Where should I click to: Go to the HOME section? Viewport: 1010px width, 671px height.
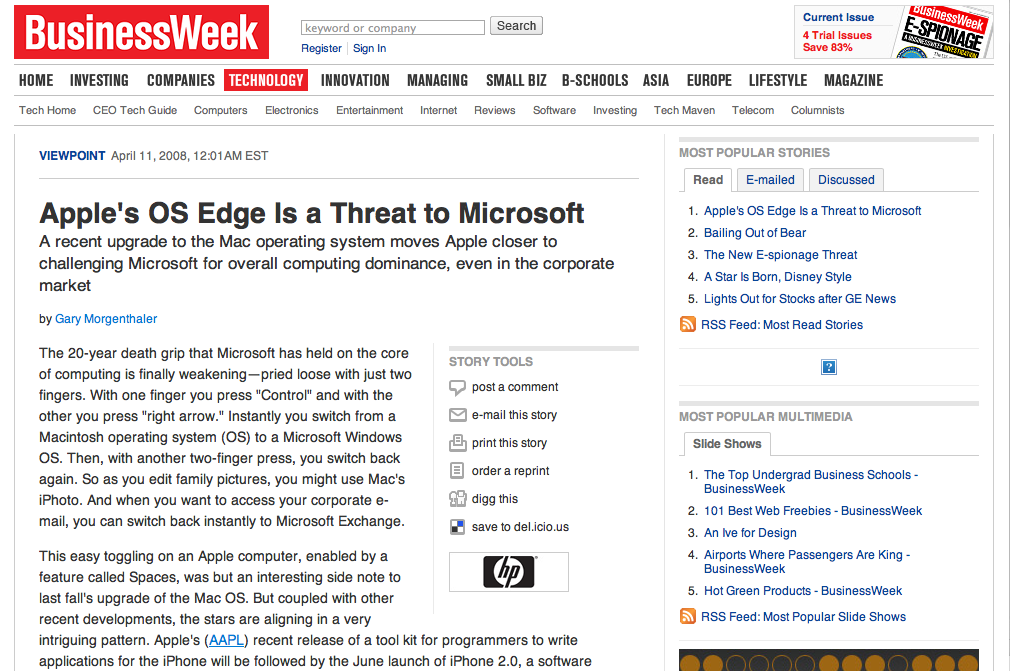click(x=36, y=80)
